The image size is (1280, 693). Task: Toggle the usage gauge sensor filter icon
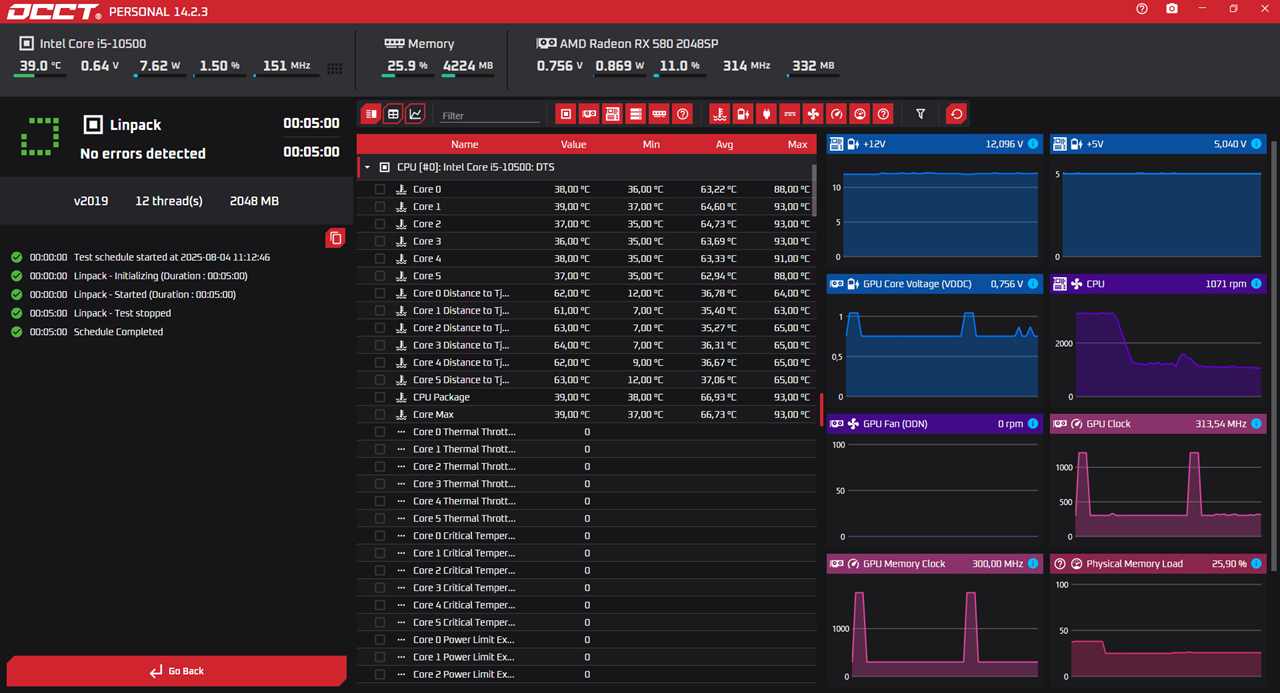click(x=860, y=114)
